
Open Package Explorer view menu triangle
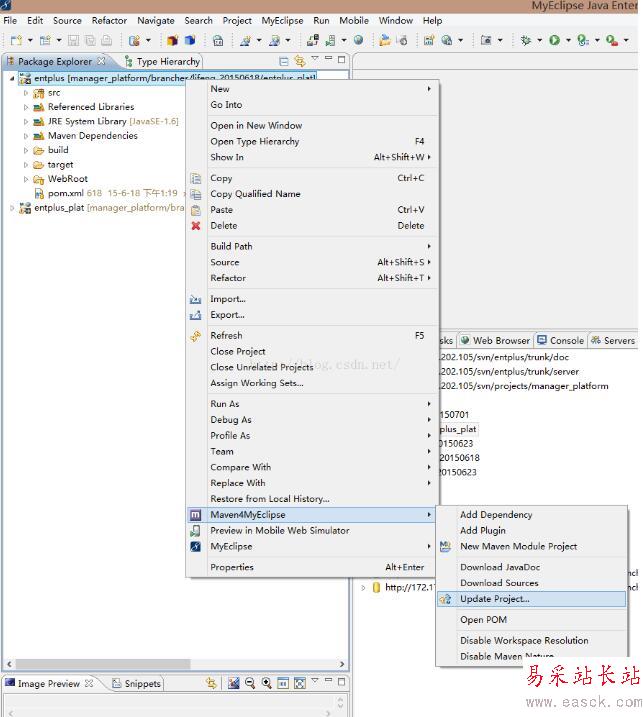(x=315, y=59)
